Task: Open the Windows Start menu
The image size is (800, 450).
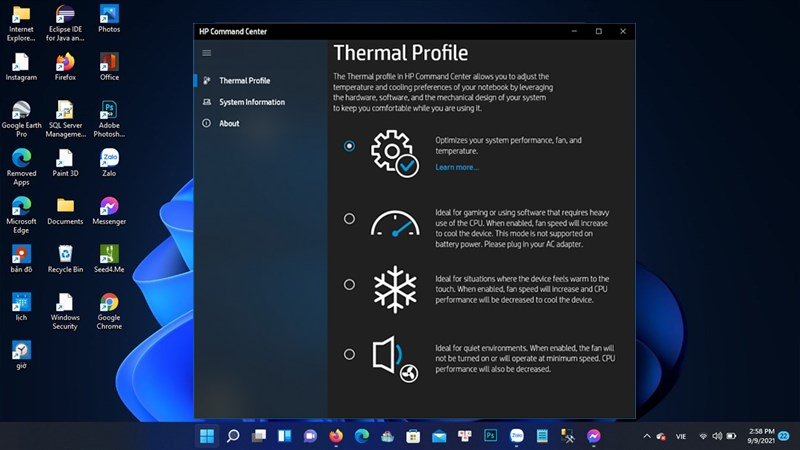Action: point(207,436)
